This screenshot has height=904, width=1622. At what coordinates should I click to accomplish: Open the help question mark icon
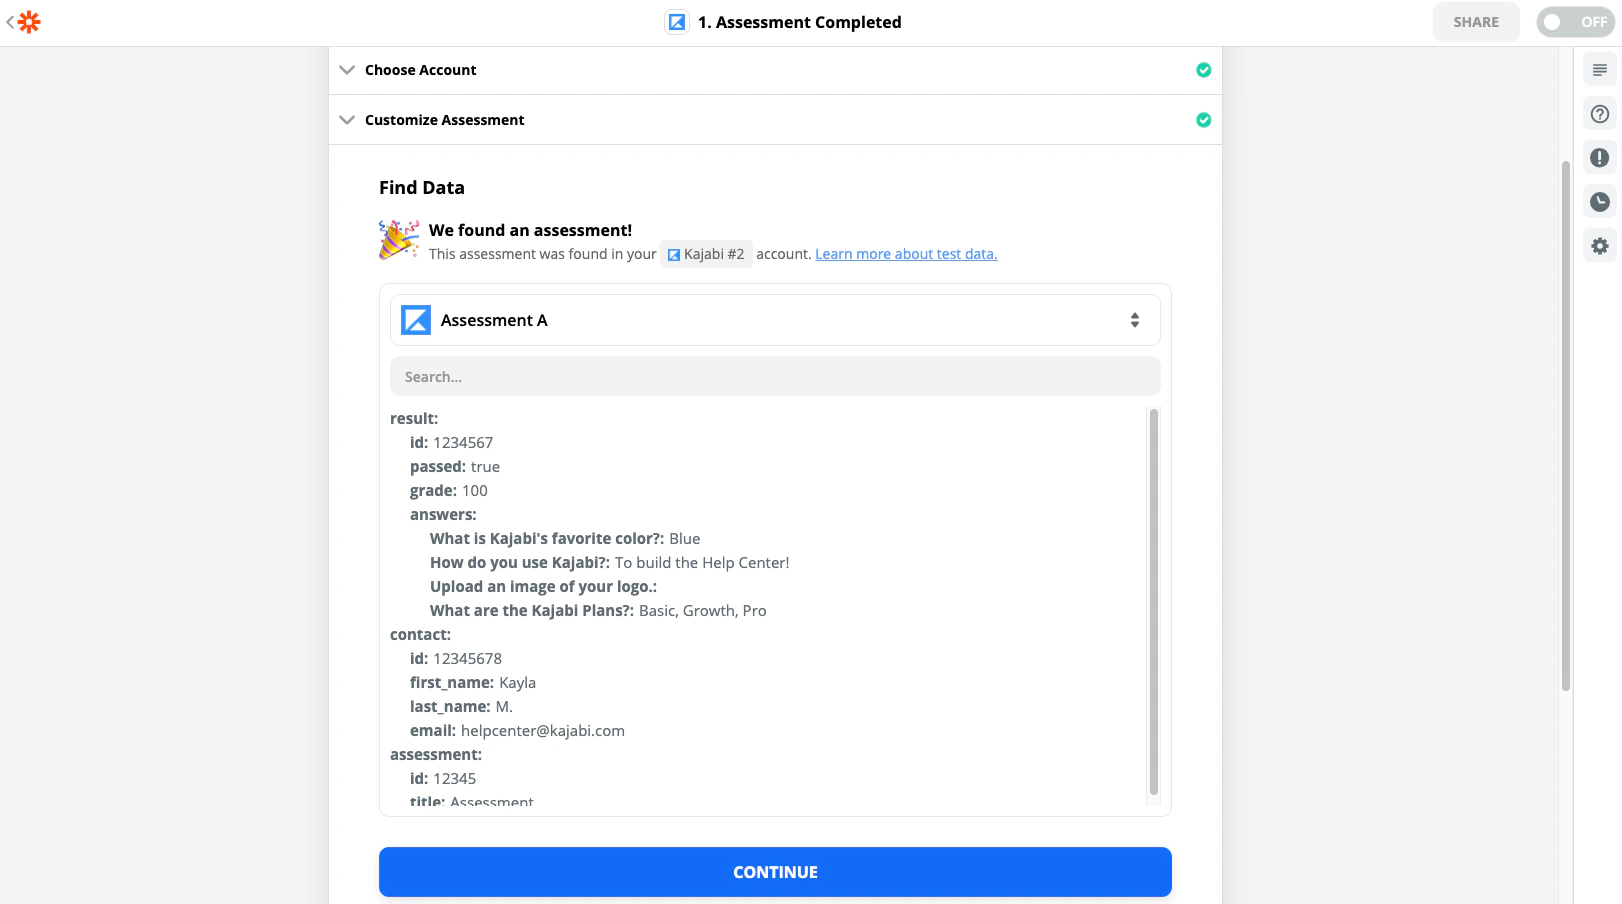tap(1600, 114)
